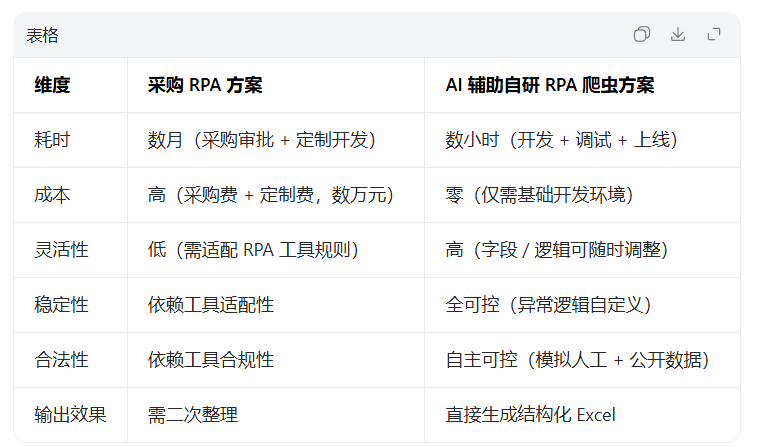Click cell '需二次整理'
Image resolution: width=780 pixels, height=447 pixels.
[x=193, y=415]
